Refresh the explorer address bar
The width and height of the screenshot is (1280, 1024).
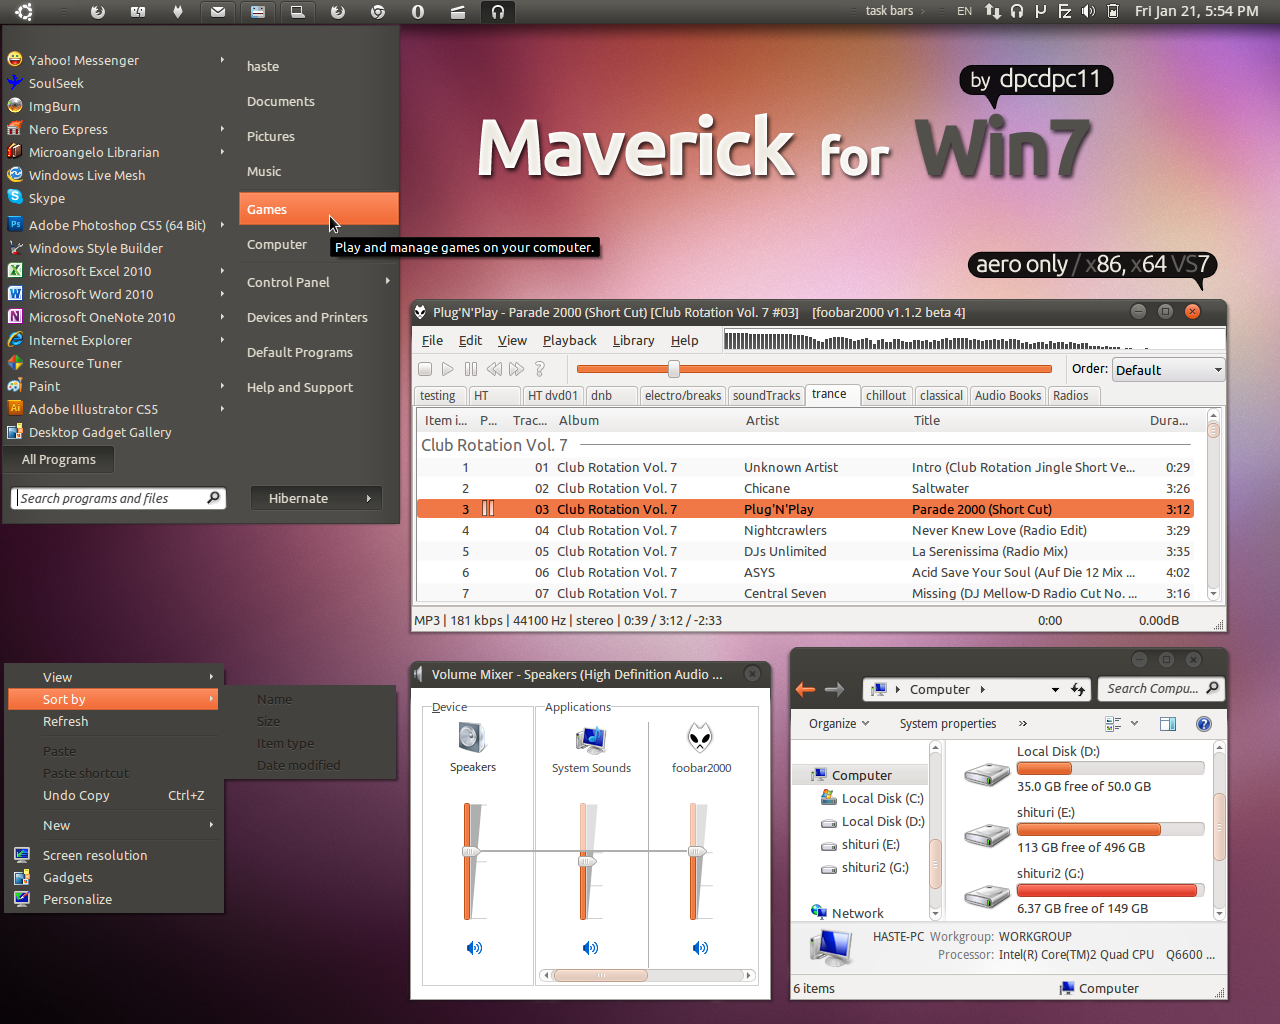[1078, 689]
